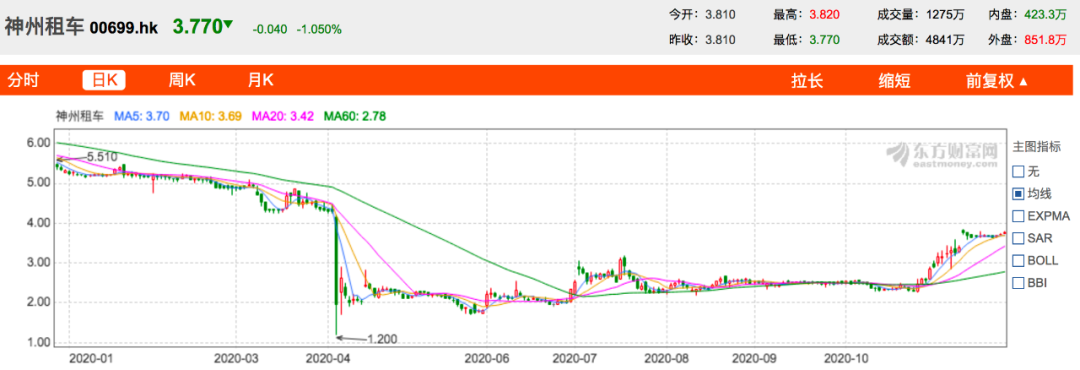Click the MA20: 3.42 legend label
The height and width of the screenshot is (370, 1080).
(283, 117)
